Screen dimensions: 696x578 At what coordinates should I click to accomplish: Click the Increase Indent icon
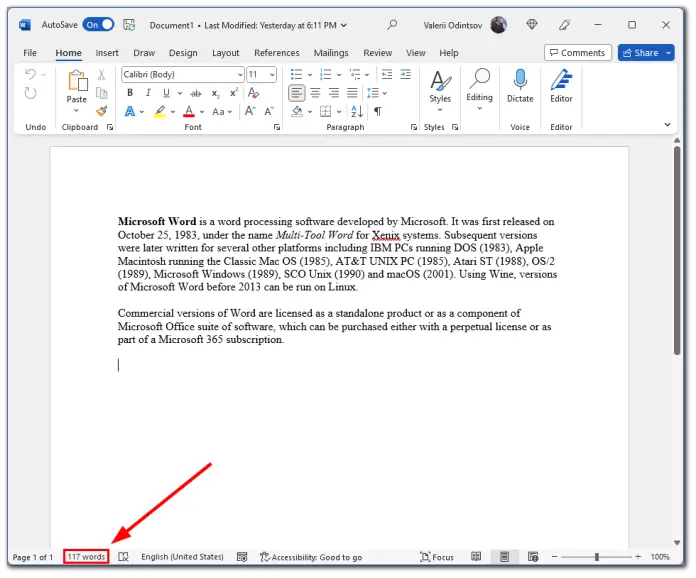(405, 74)
